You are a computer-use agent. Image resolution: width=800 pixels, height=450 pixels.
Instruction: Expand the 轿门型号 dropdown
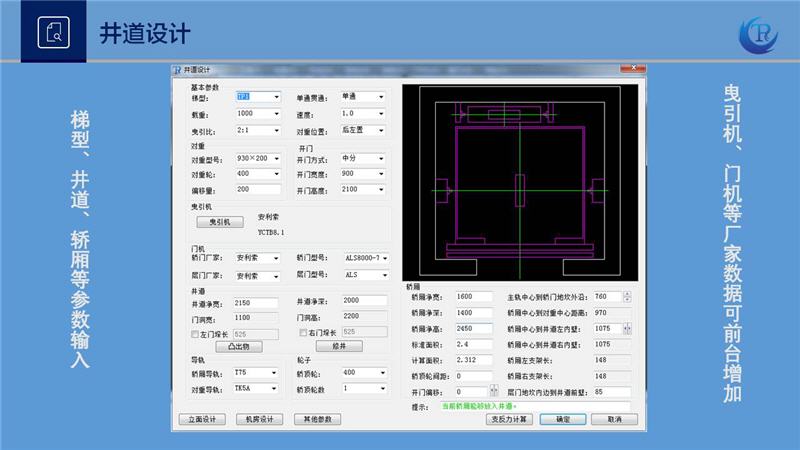(x=366, y=258)
